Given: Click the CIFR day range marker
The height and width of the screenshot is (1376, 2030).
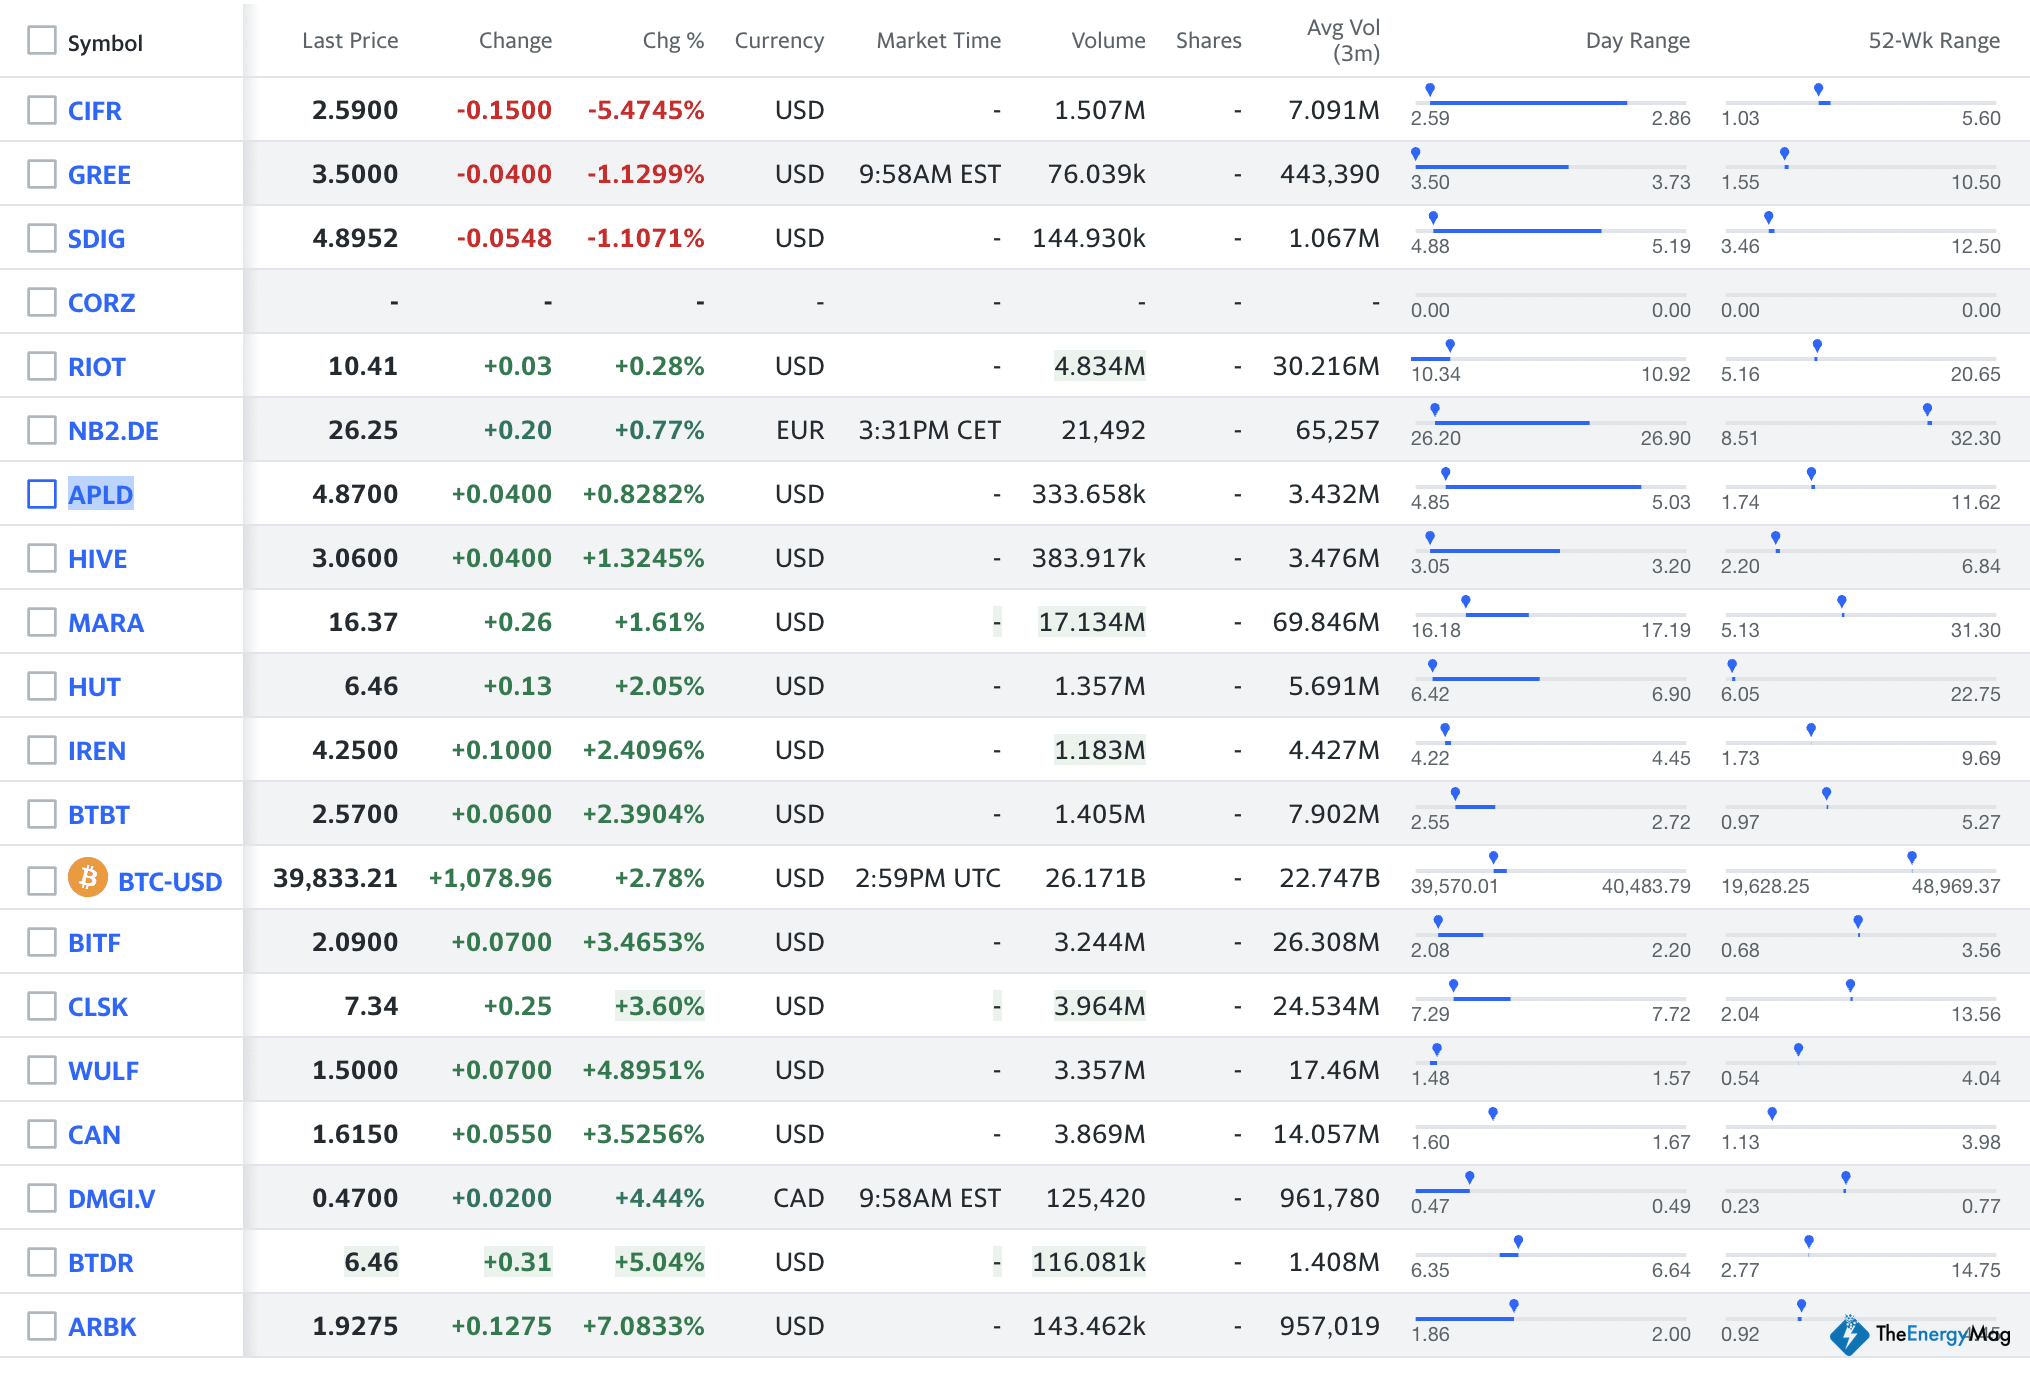Looking at the screenshot, I should click(1430, 90).
